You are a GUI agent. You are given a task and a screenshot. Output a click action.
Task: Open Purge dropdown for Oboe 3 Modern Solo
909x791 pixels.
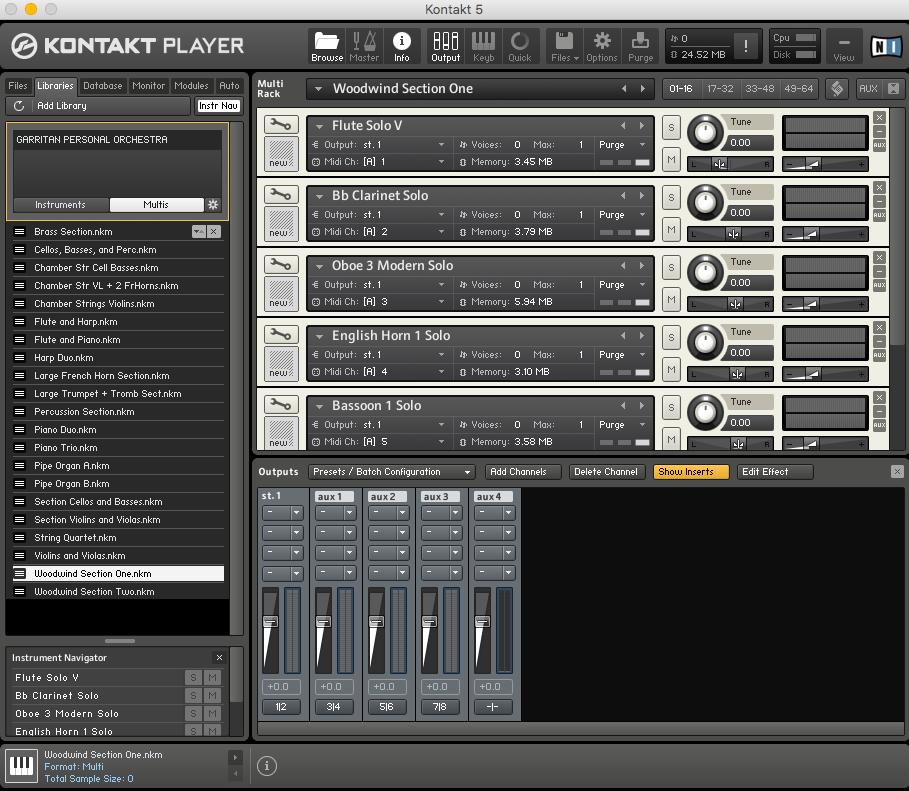(642, 285)
